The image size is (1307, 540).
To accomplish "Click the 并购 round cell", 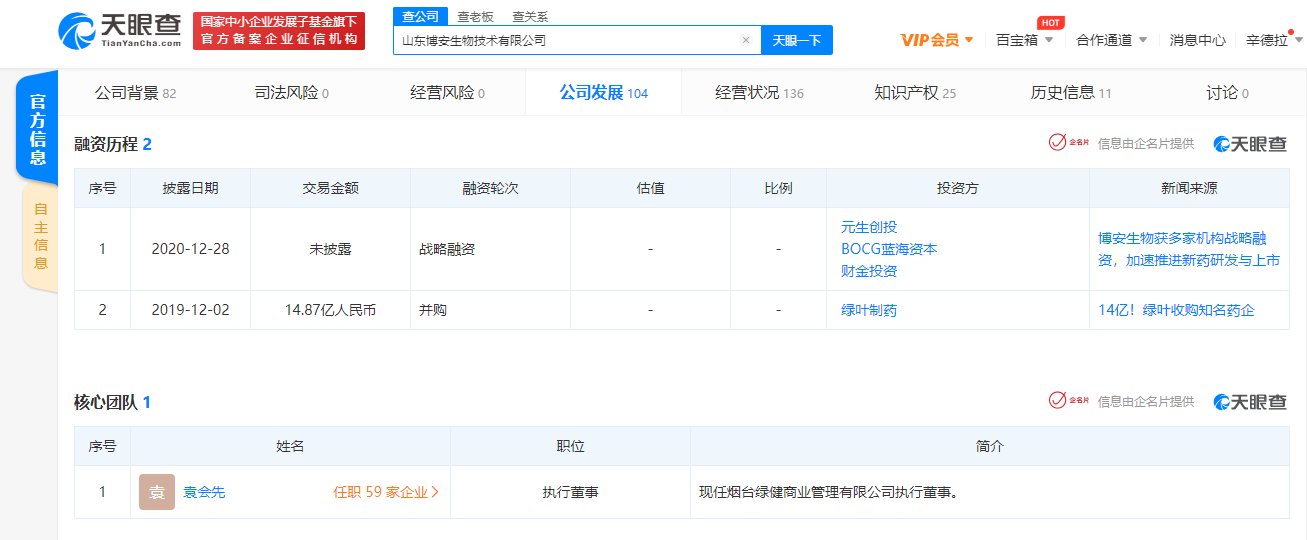I will (491, 310).
